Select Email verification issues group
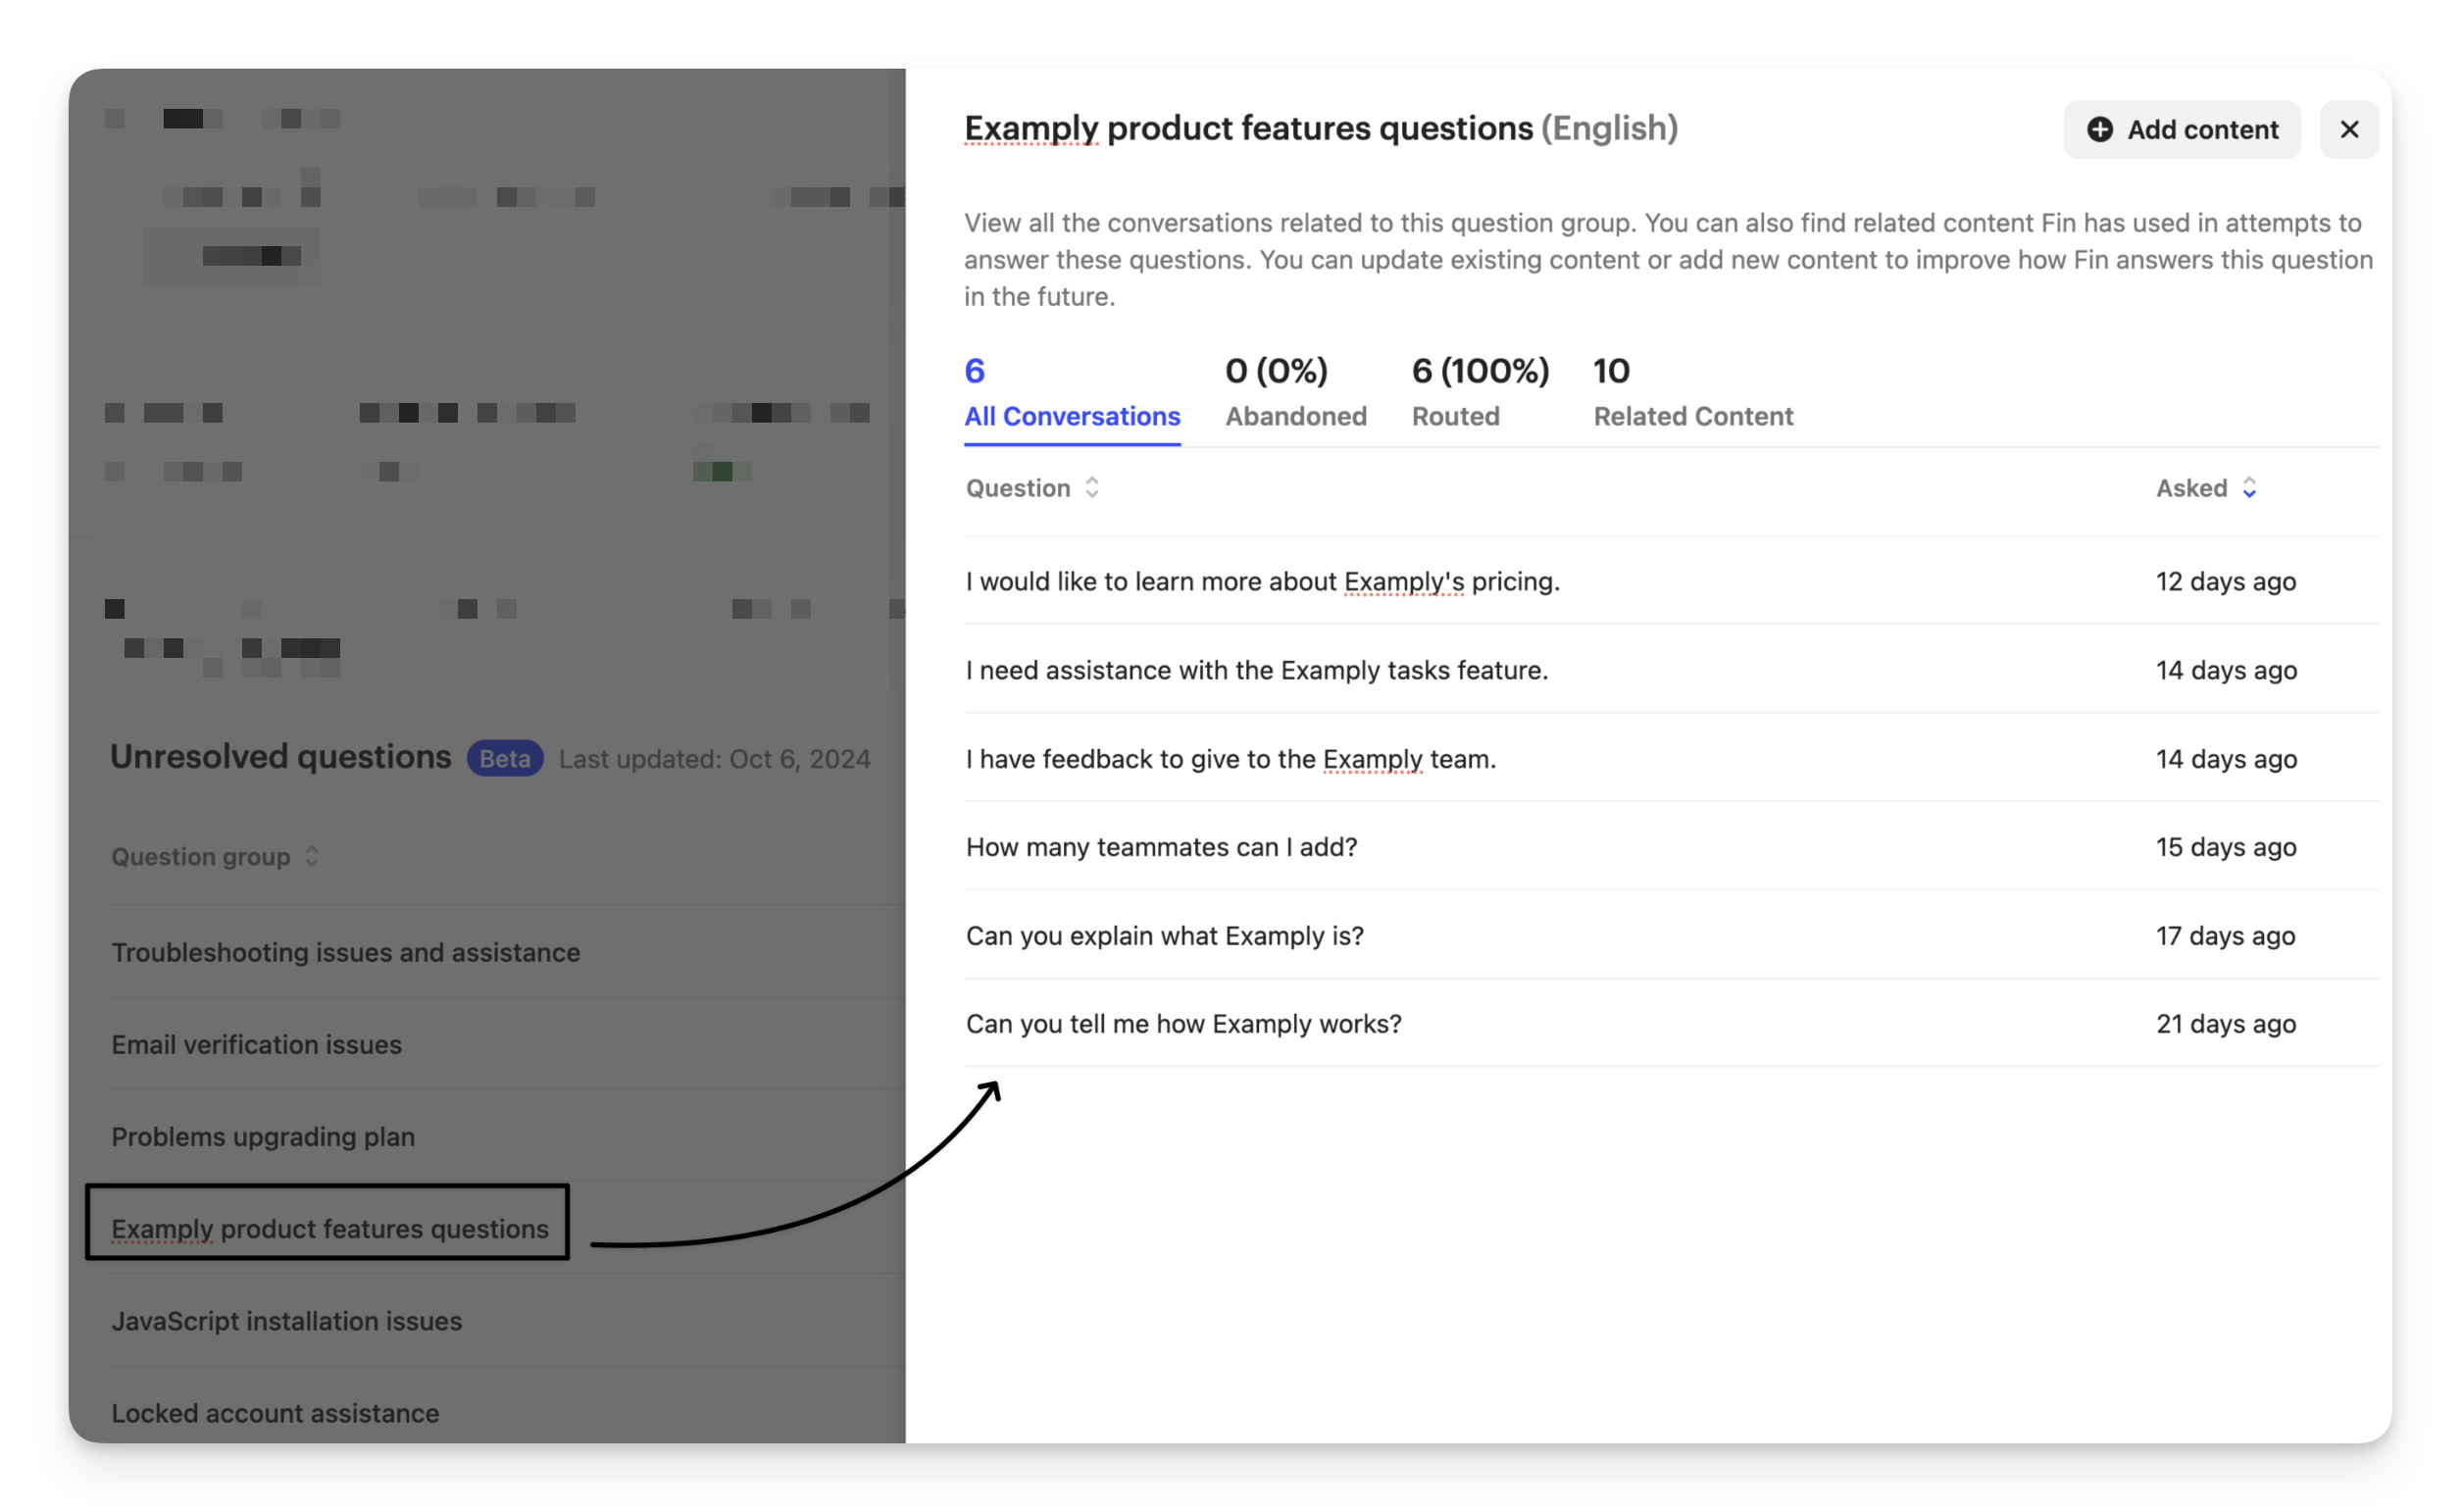 [256, 1044]
